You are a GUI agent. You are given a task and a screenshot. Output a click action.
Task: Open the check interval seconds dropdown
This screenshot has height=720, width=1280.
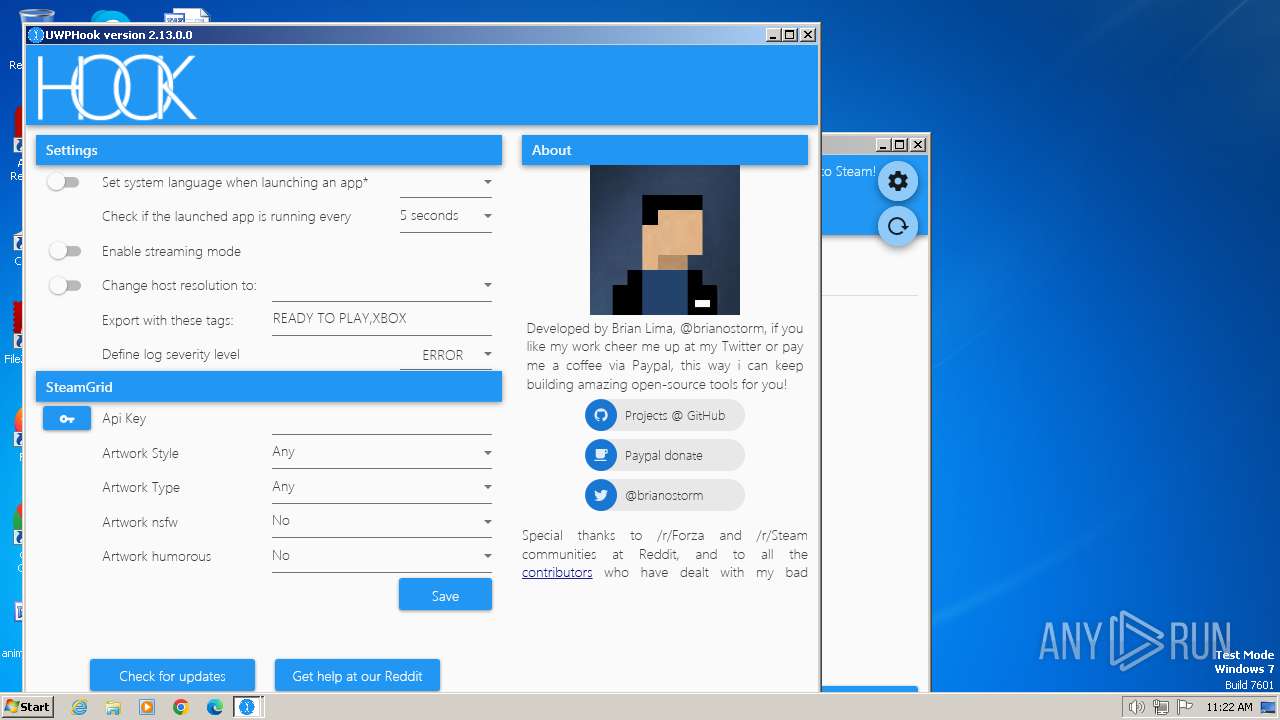tap(446, 216)
